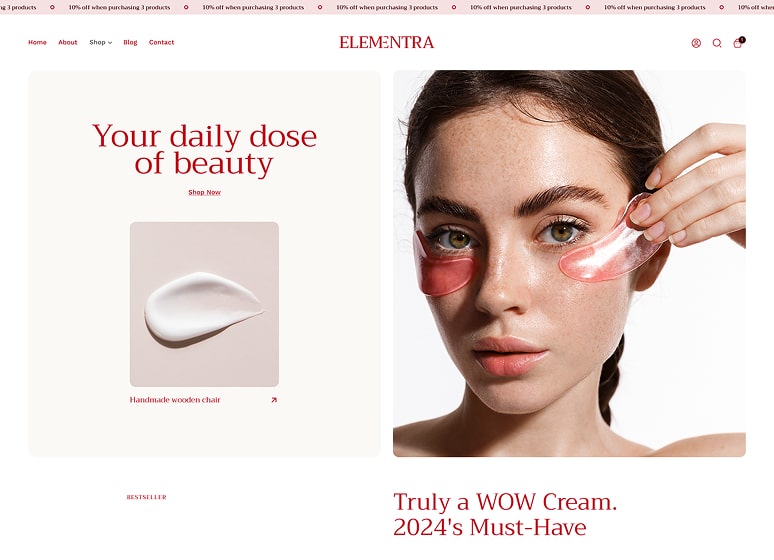774x560 pixels.
Task: Click the woman with eye patches image
Action: 569,263
